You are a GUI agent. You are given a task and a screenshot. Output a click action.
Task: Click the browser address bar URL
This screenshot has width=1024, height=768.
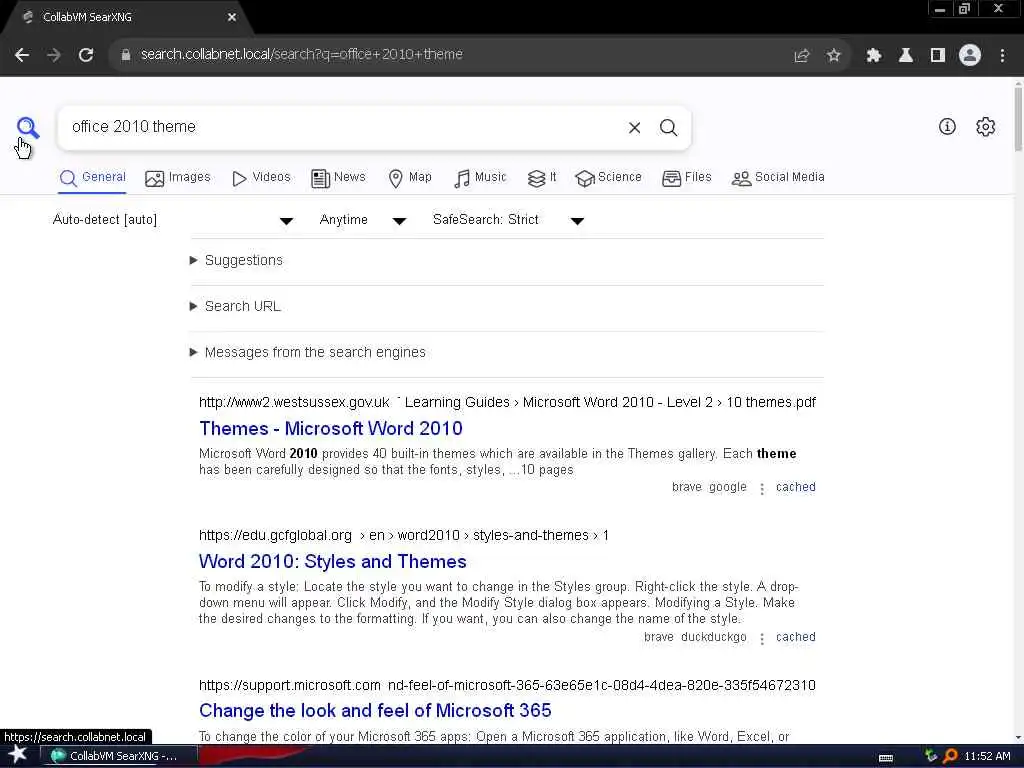tap(302, 55)
